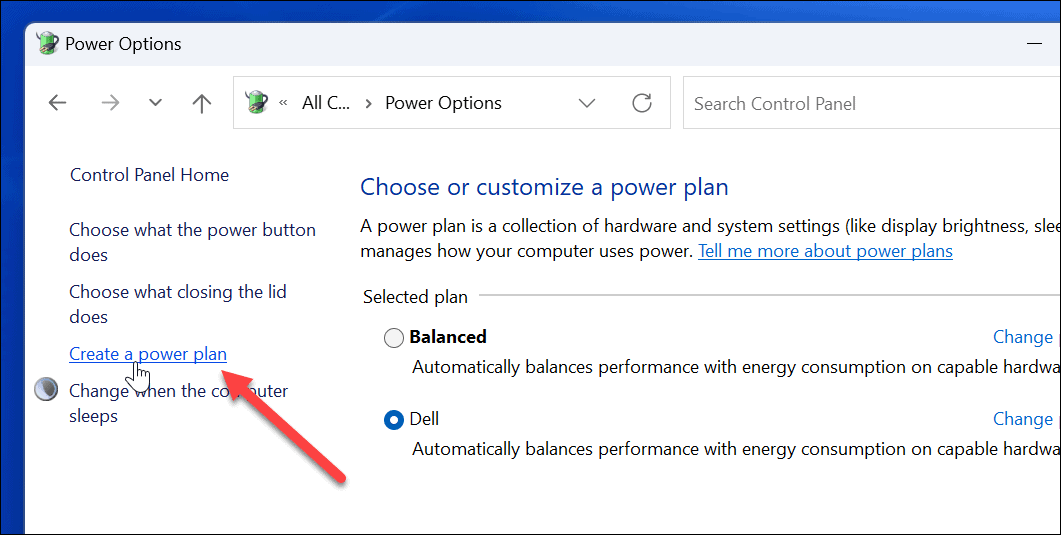This screenshot has height=535, width=1061.
Task: Go back using the back arrow
Action: click(57, 103)
